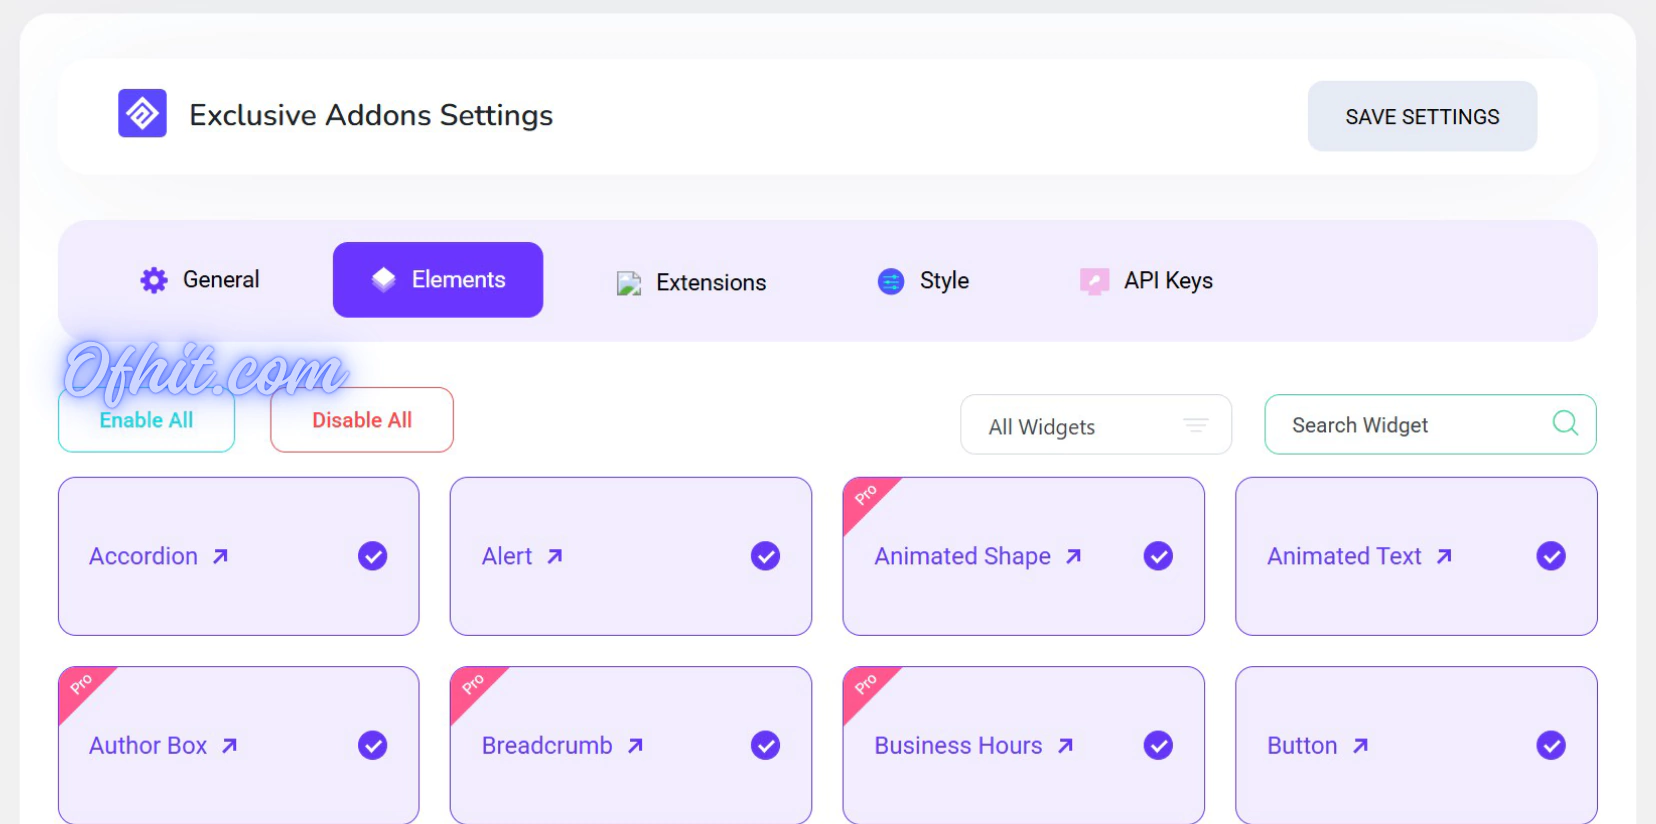Screen dimensions: 1656x824
Task: Open the Extensions tab
Action: (x=692, y=282)
